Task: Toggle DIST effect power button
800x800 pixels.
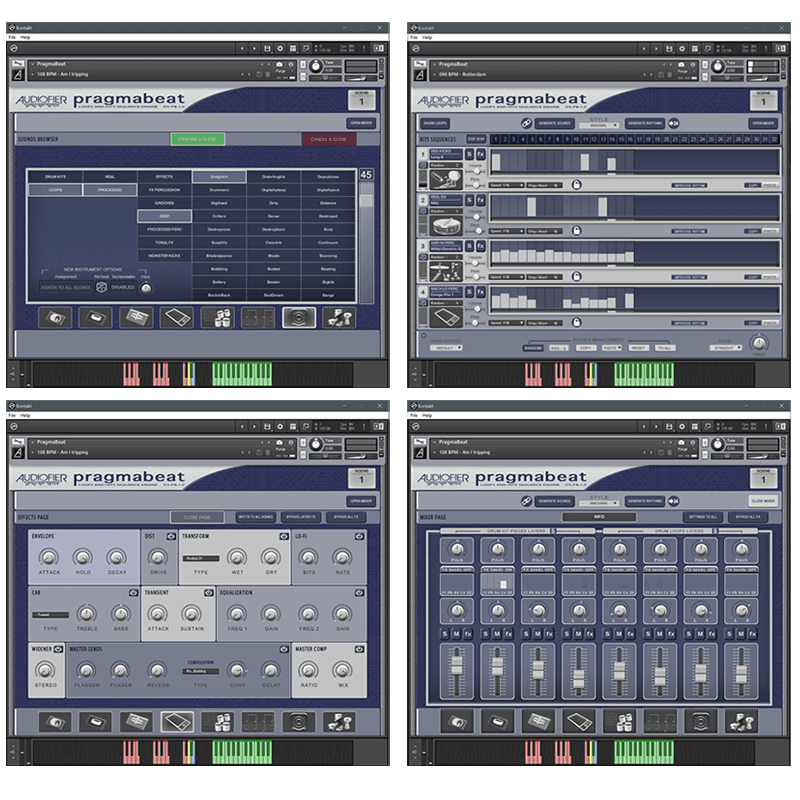Action: pyautogui.click(x=171, y=536)
